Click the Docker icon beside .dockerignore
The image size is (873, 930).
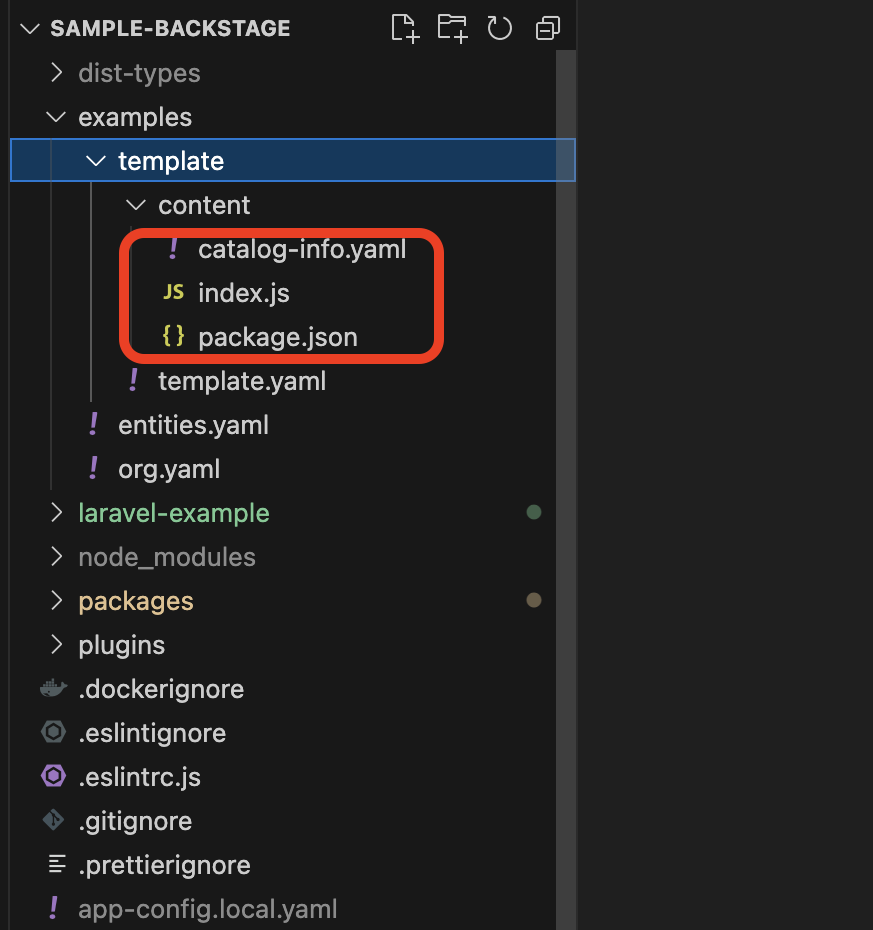coord(53,689)
